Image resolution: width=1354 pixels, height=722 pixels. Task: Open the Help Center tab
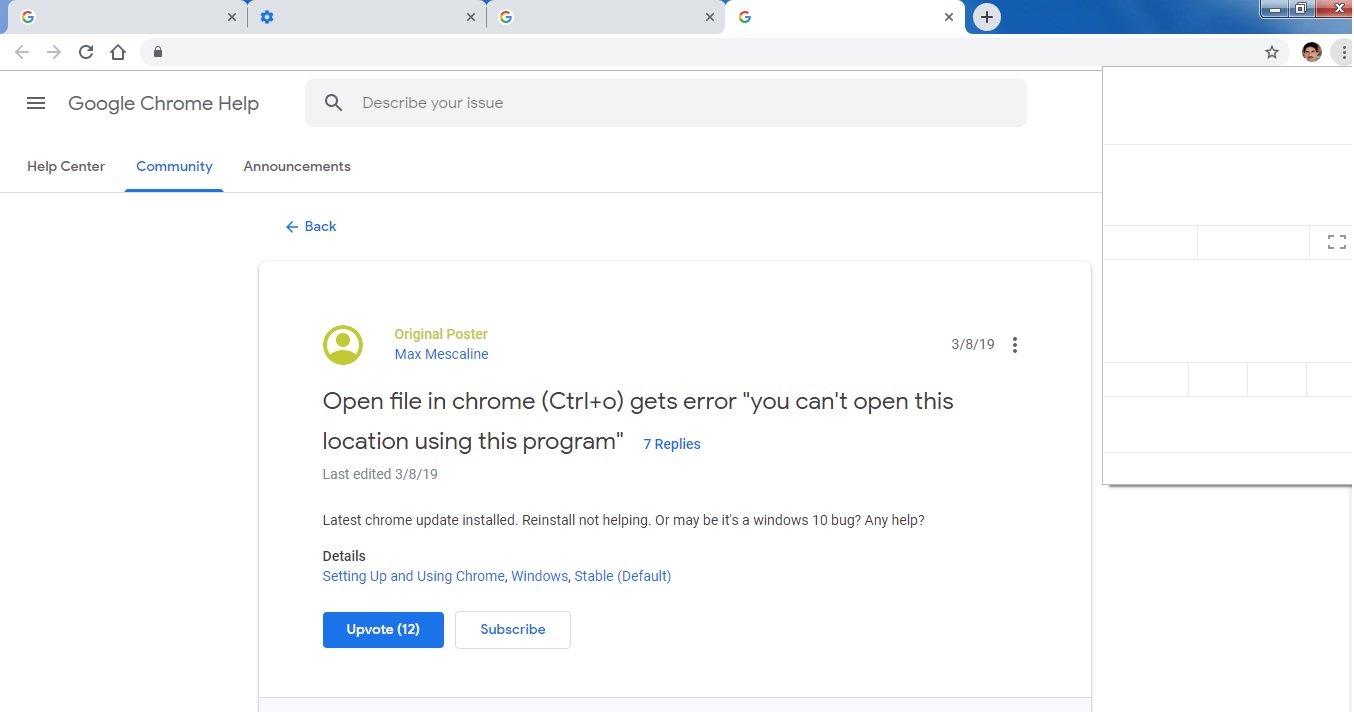tap(66, 167)
